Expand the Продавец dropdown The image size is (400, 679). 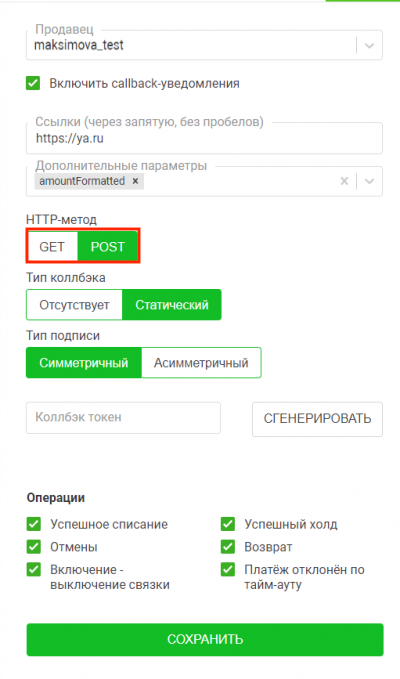(369, 45)
